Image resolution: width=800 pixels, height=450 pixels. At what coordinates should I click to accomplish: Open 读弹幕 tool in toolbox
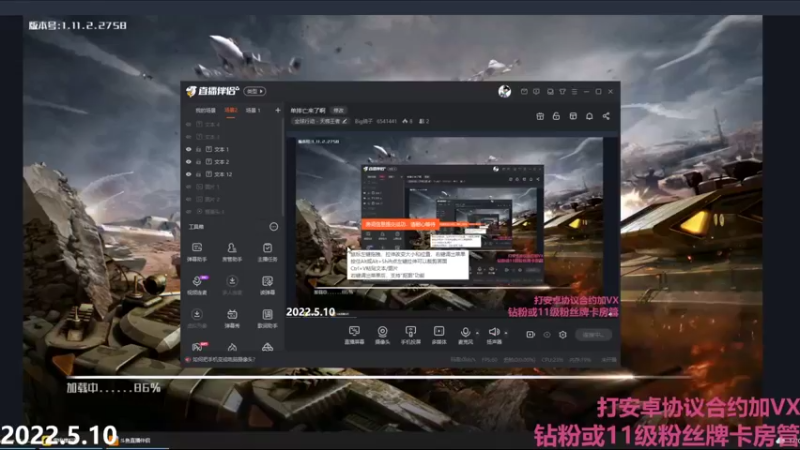click(x=267, y=285)
